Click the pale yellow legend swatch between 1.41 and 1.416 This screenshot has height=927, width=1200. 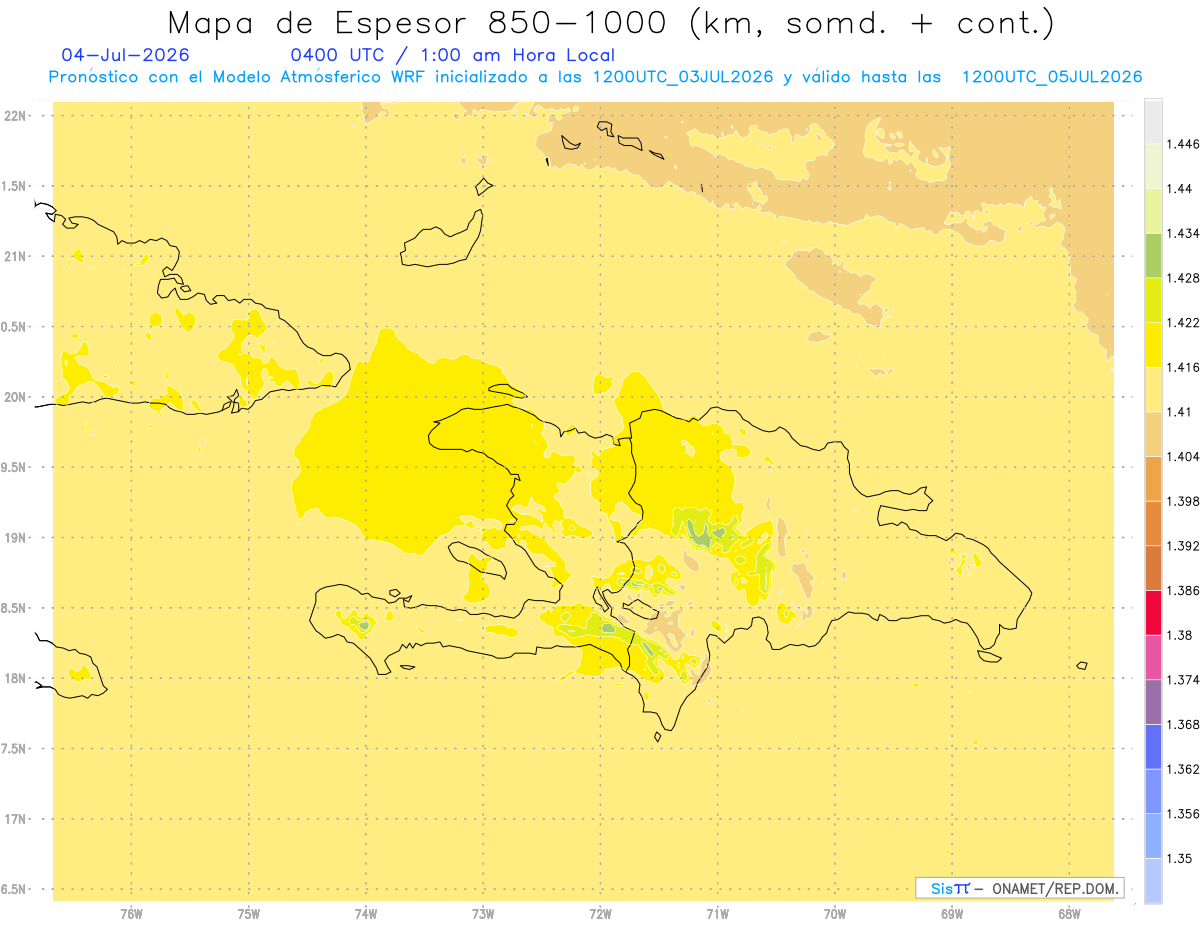pos(1153,389)
